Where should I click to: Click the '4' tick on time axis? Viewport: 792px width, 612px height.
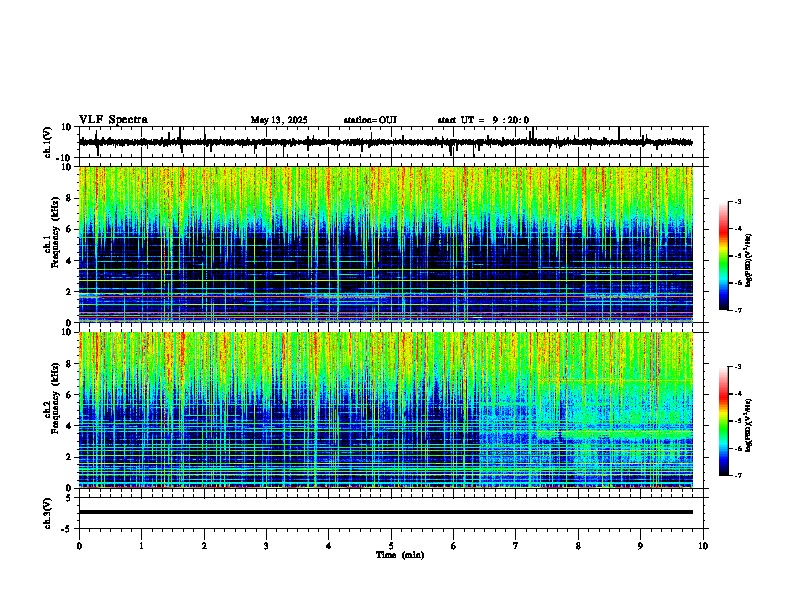tap(328, 546)
